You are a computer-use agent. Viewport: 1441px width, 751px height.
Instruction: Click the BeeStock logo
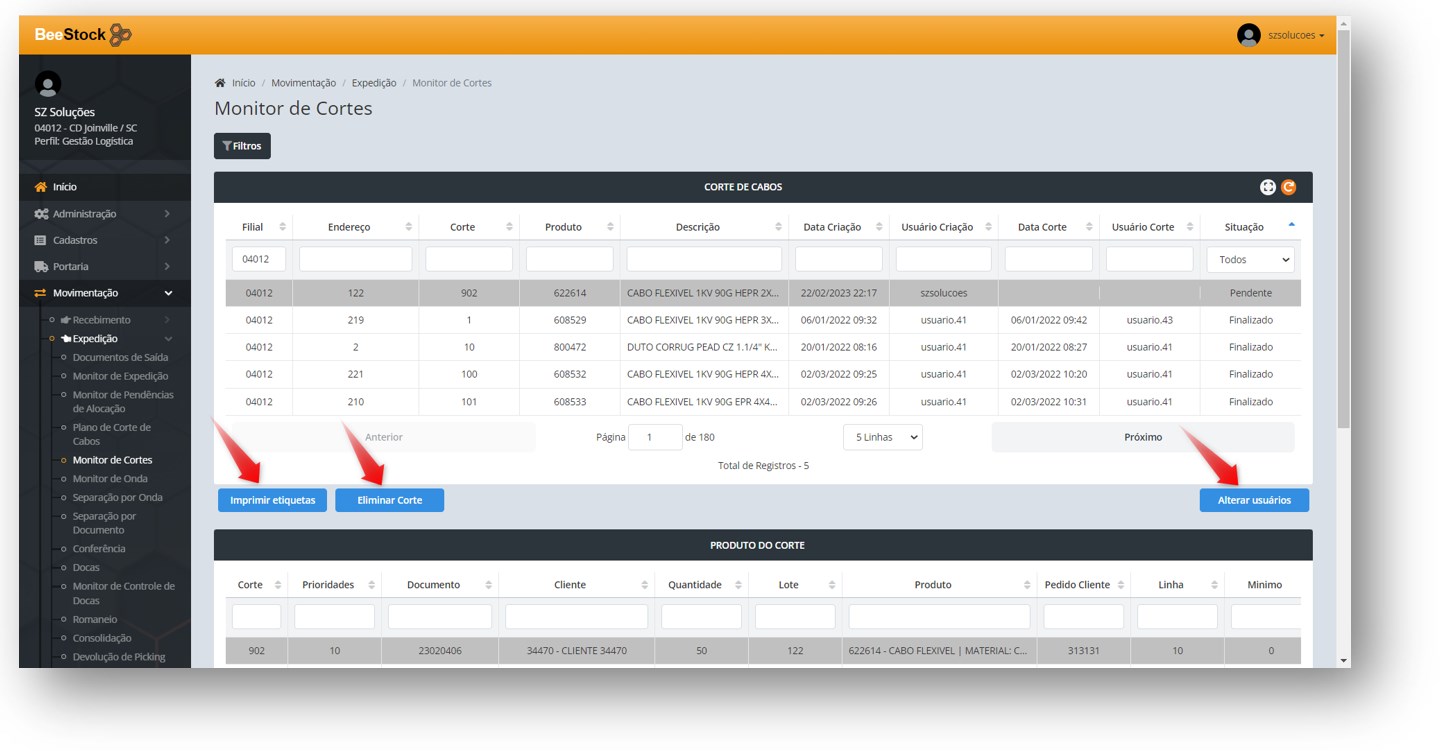pyautogui.click(x=83, y=35)
